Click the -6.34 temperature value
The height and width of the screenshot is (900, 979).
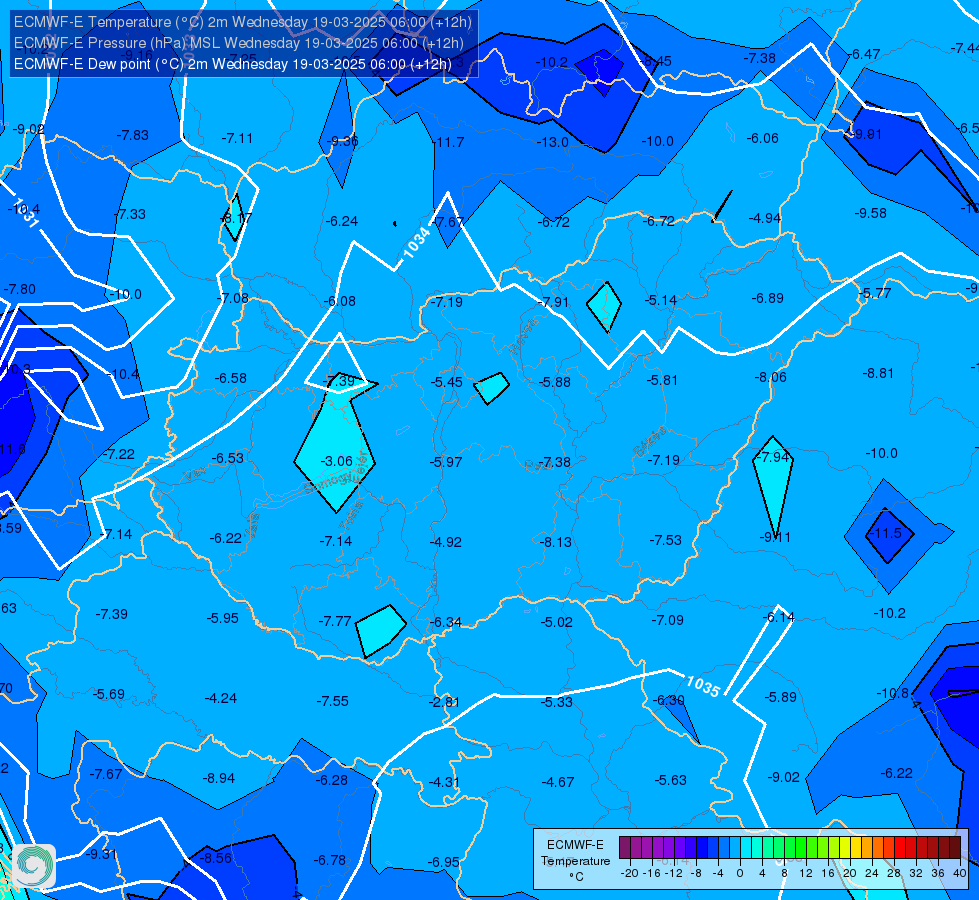click(x=446, y=622)
